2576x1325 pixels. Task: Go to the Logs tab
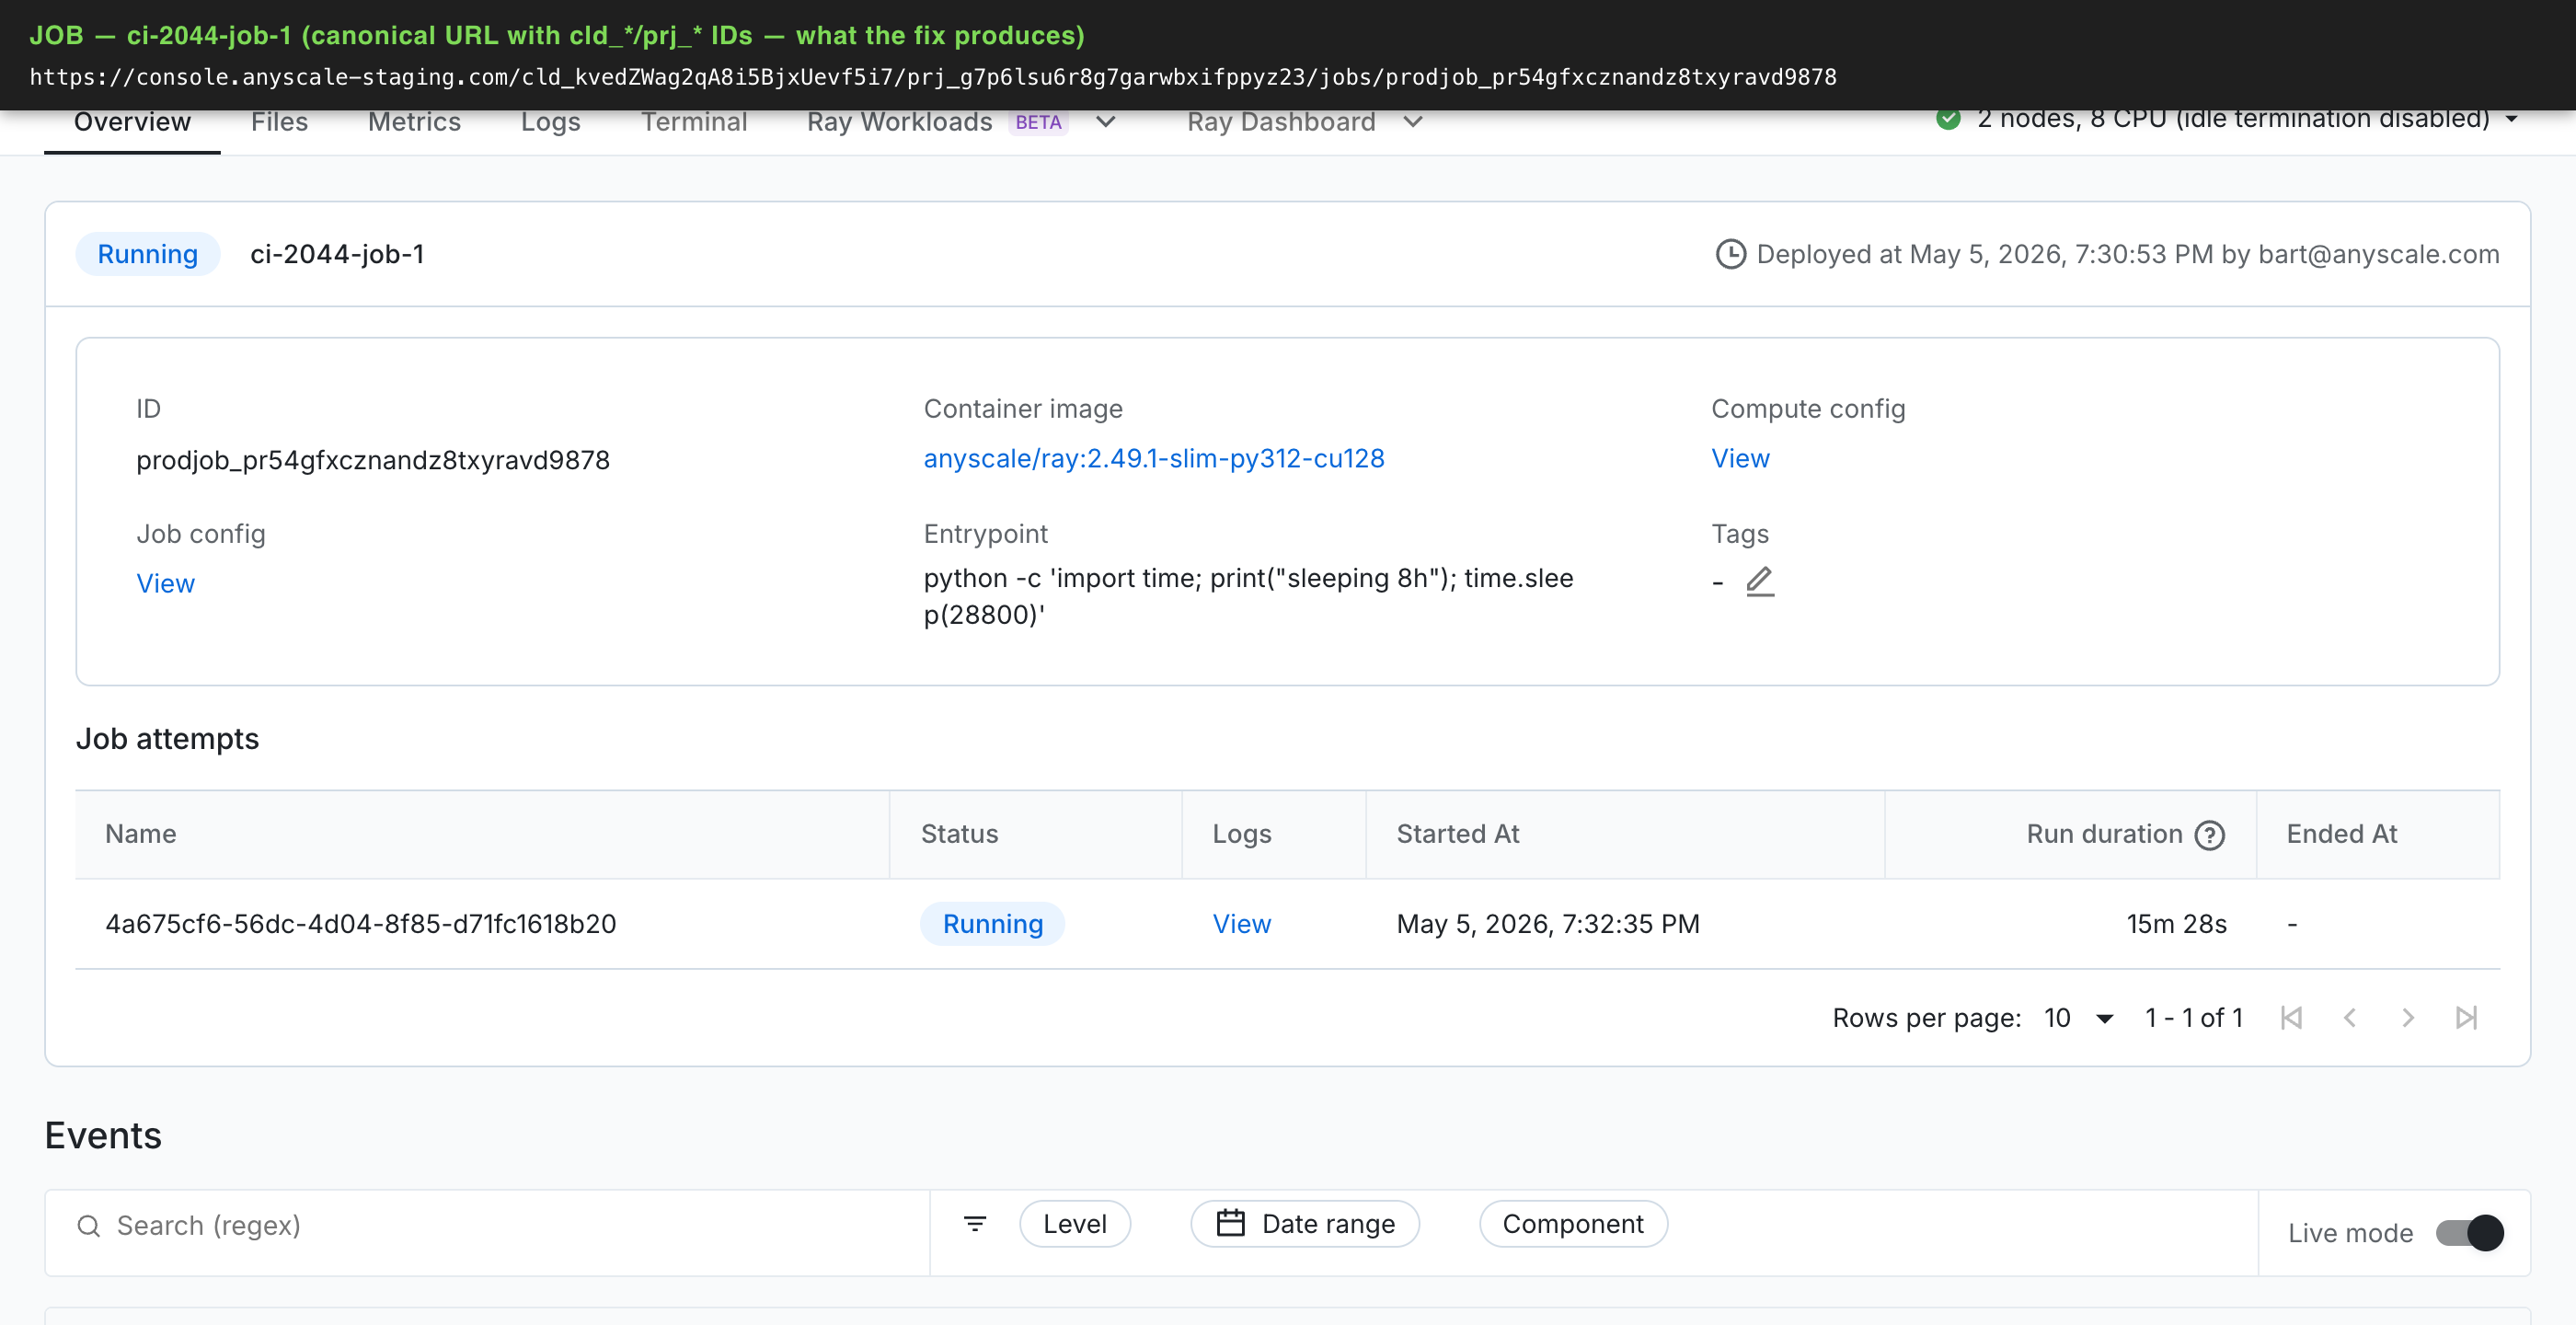[550, 122]
